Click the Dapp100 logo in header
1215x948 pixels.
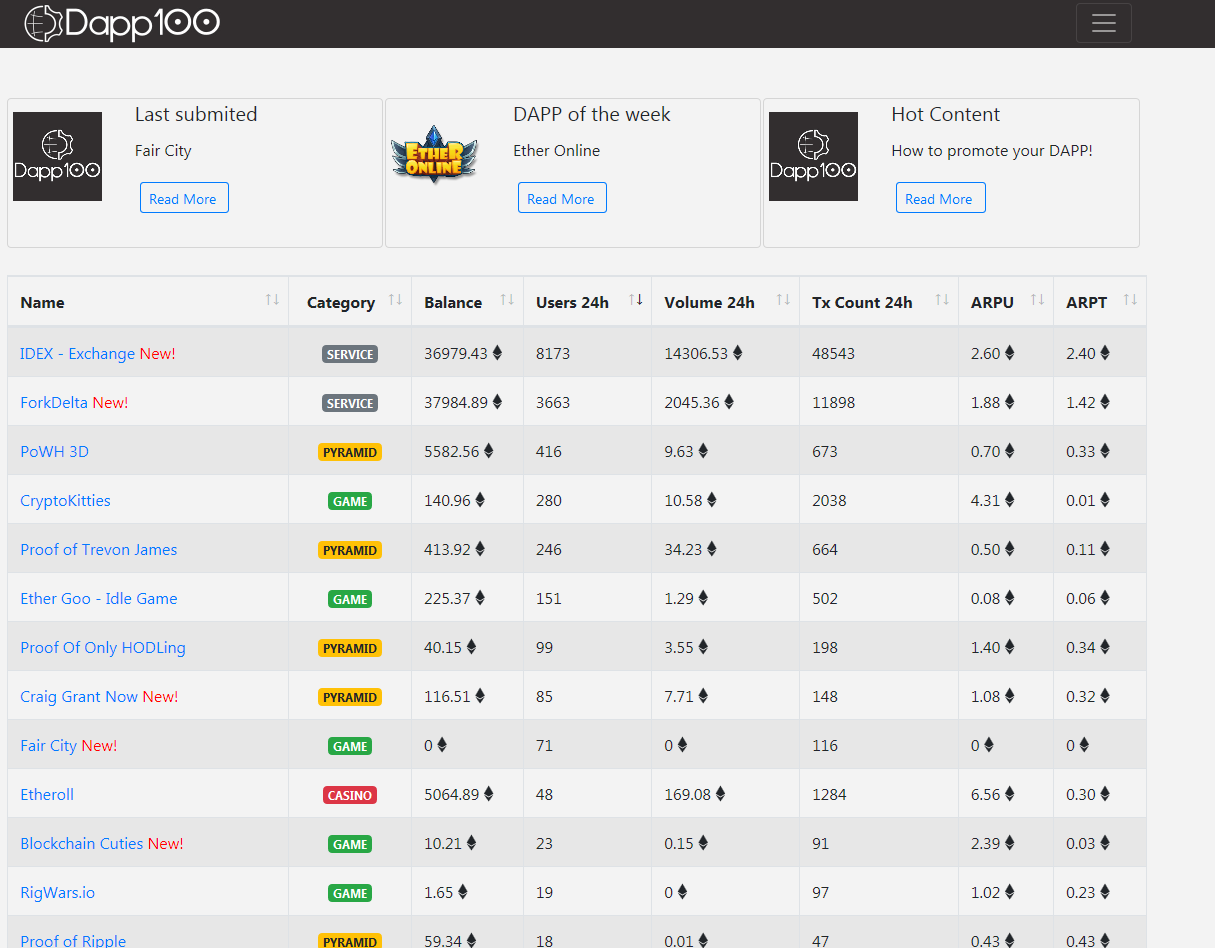[x=122, y=23]
